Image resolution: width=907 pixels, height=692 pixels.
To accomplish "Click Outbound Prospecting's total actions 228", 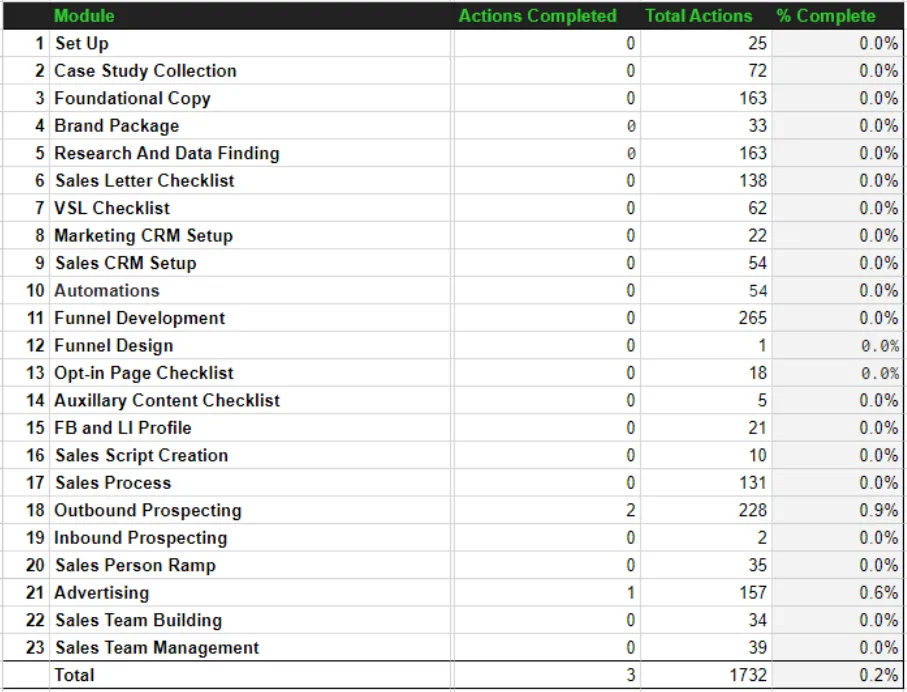I will (753, 510).
